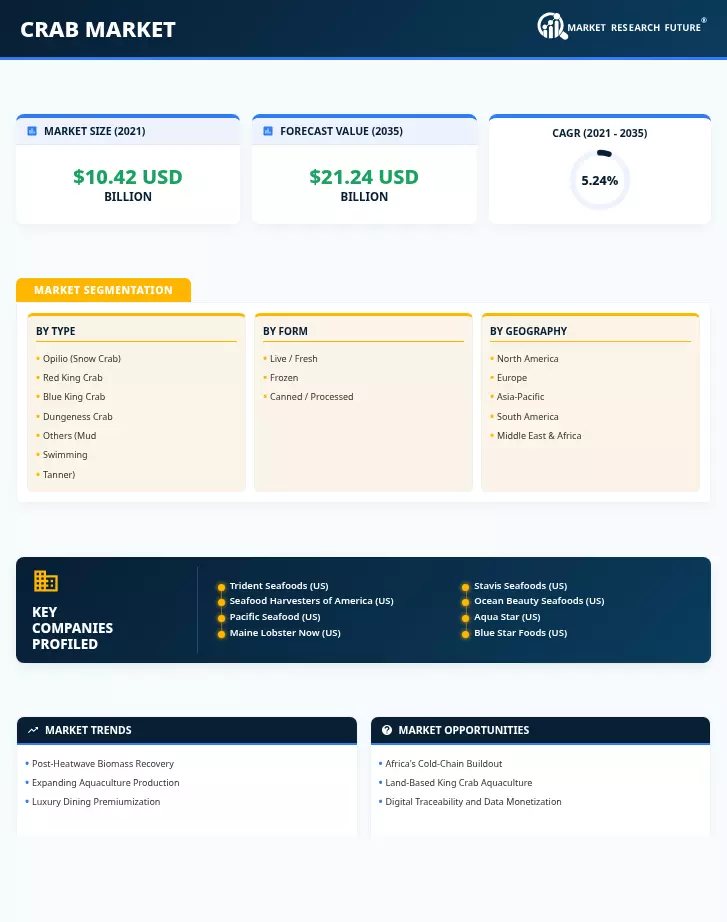Click the BY FORM segment heading
This screenshot has height=922, width=727.
[x=285, y=331]
